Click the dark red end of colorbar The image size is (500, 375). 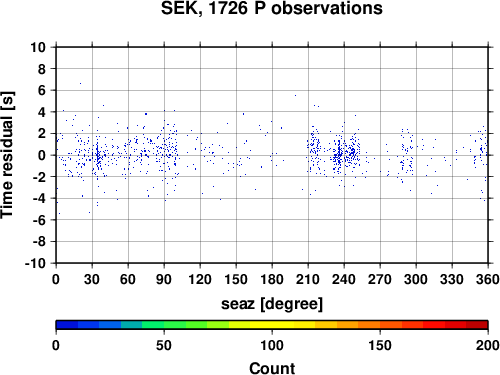(x=477, y=325)
